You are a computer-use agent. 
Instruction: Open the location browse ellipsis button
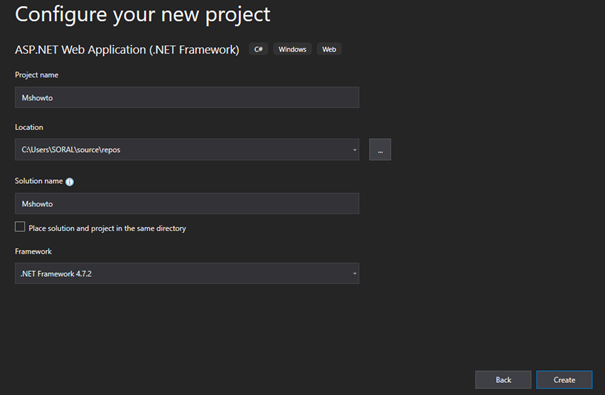[380, 149]
